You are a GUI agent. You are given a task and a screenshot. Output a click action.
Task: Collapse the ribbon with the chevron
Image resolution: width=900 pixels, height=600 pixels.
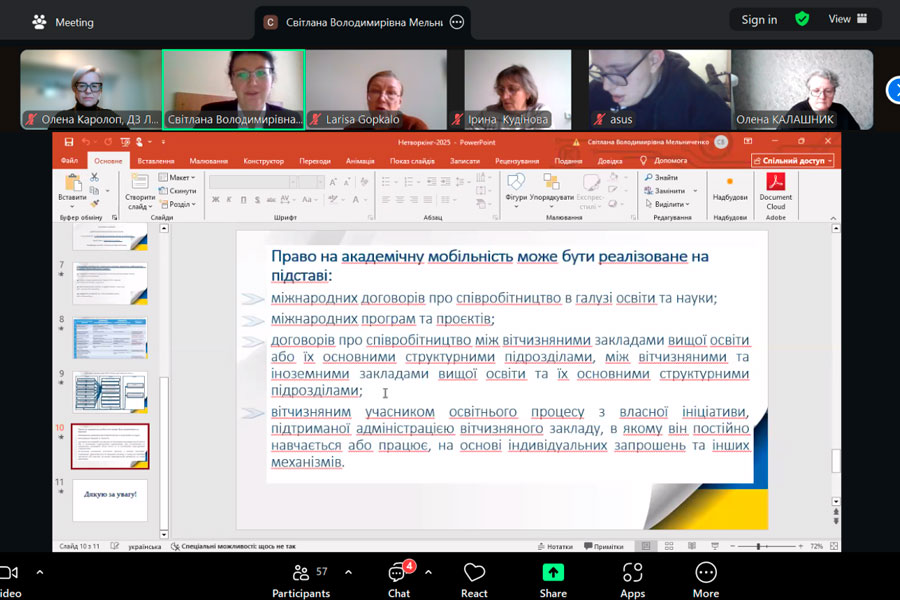833,218
